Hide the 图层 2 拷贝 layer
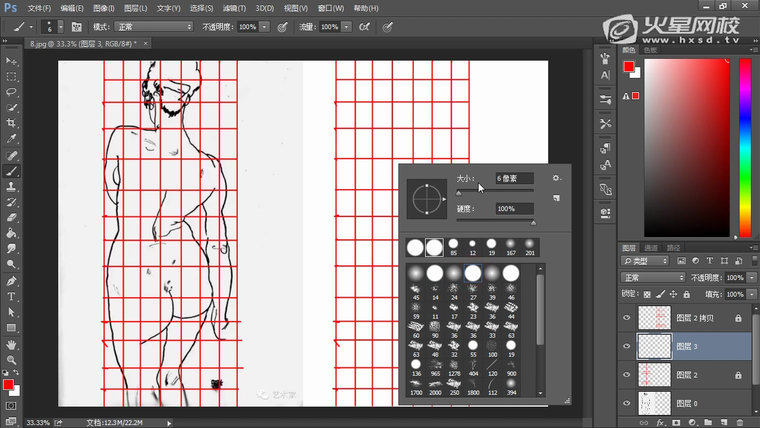Viewport: 760px width, 428px height. (627, 317)
